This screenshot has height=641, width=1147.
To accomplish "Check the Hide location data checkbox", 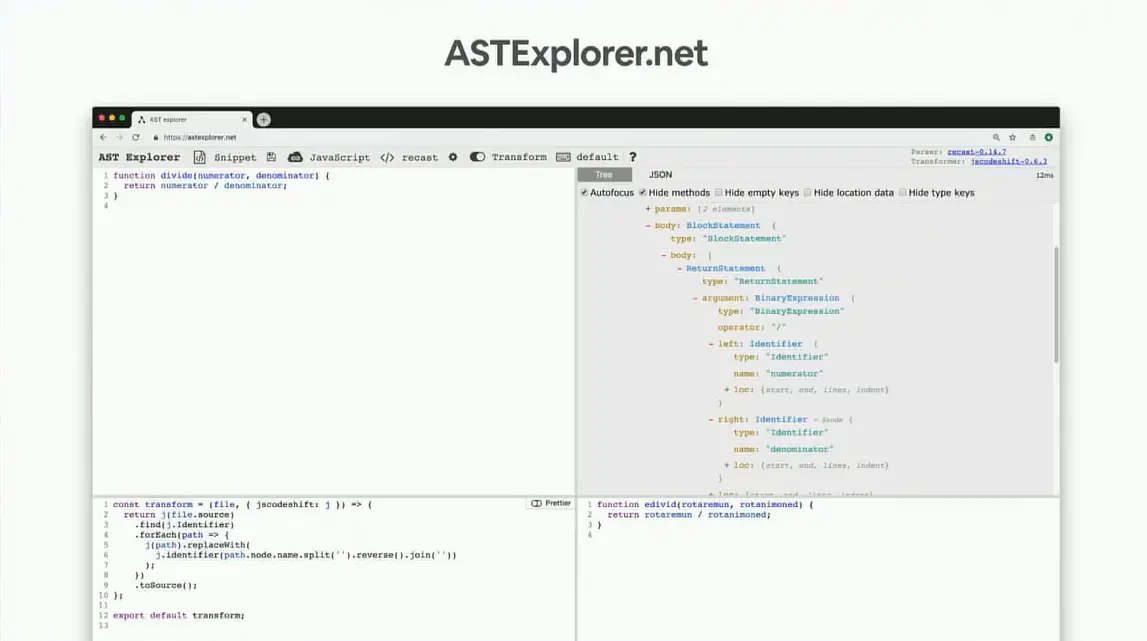I will 808,192.
